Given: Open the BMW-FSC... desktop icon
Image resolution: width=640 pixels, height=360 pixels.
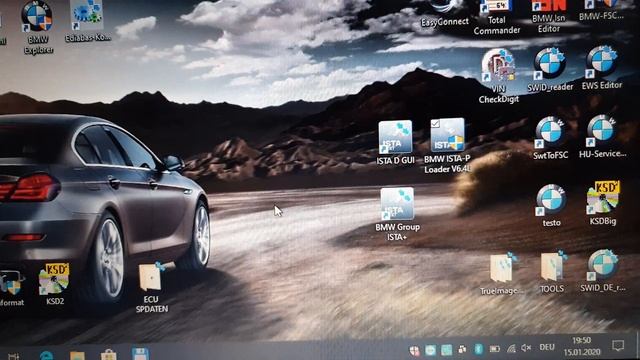Looking at the screenshot, I should click(601, 11).
